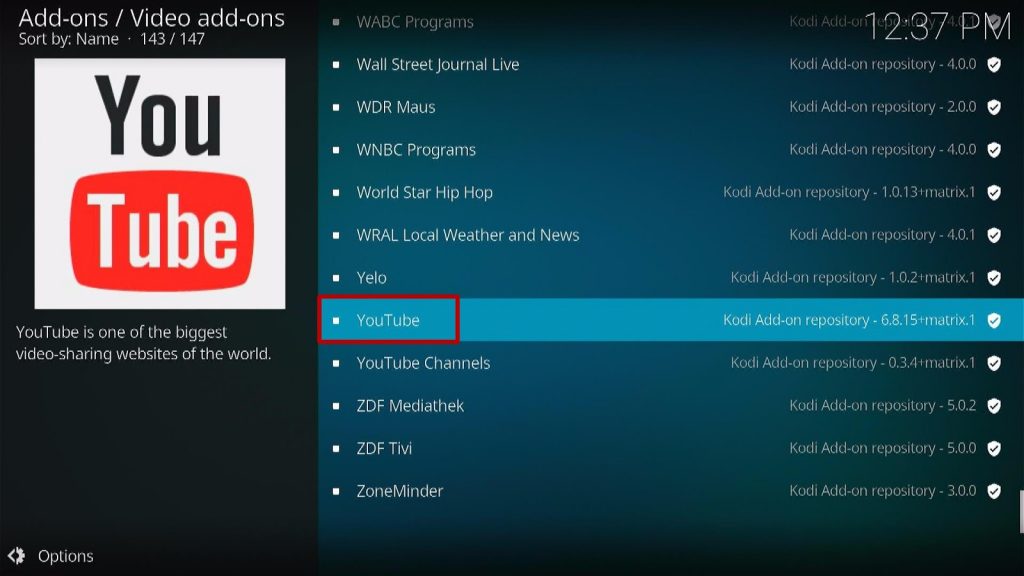Click bullet marker beside WDR Maus
This screenshot has height=576, width=1024.
[336, 107]
